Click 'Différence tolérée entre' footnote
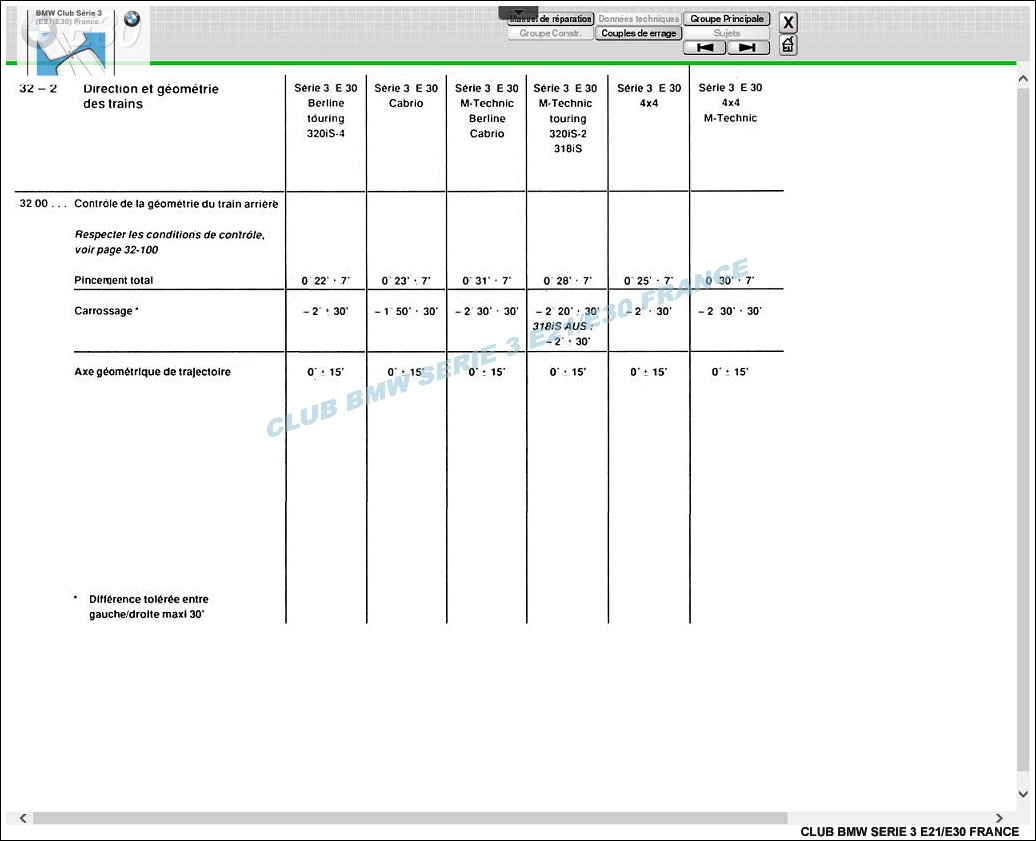The width and height of the screenshot is (1036, 841). (149, 599)
